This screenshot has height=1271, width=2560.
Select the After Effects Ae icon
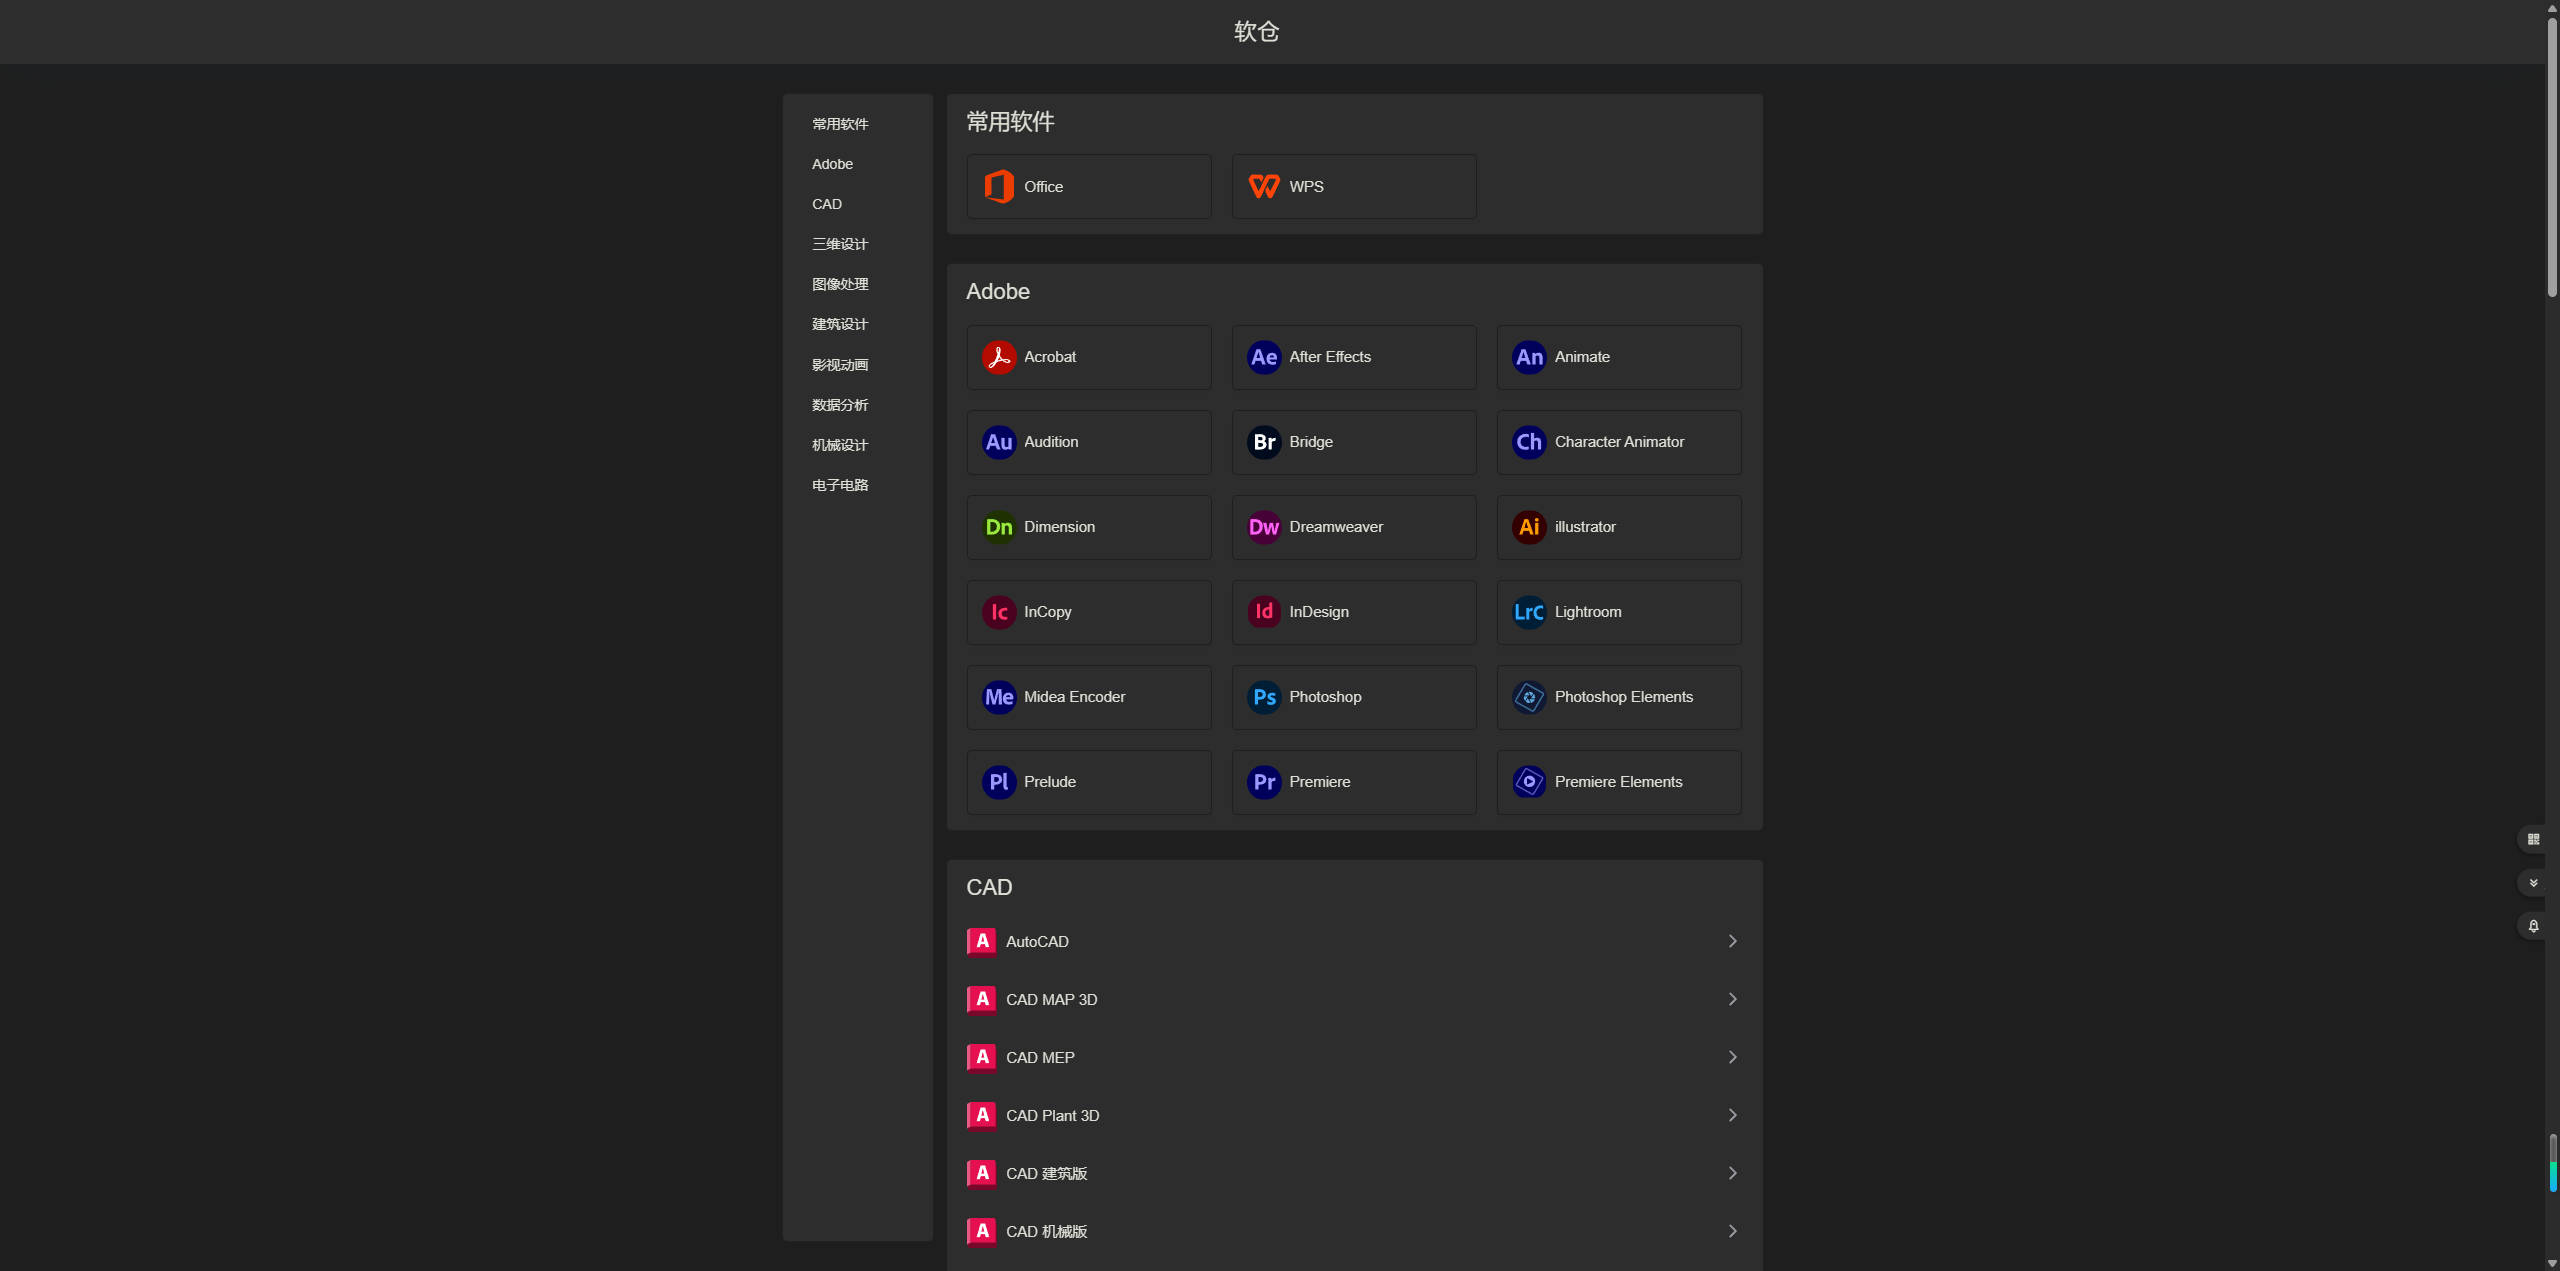pos(1264,357)
